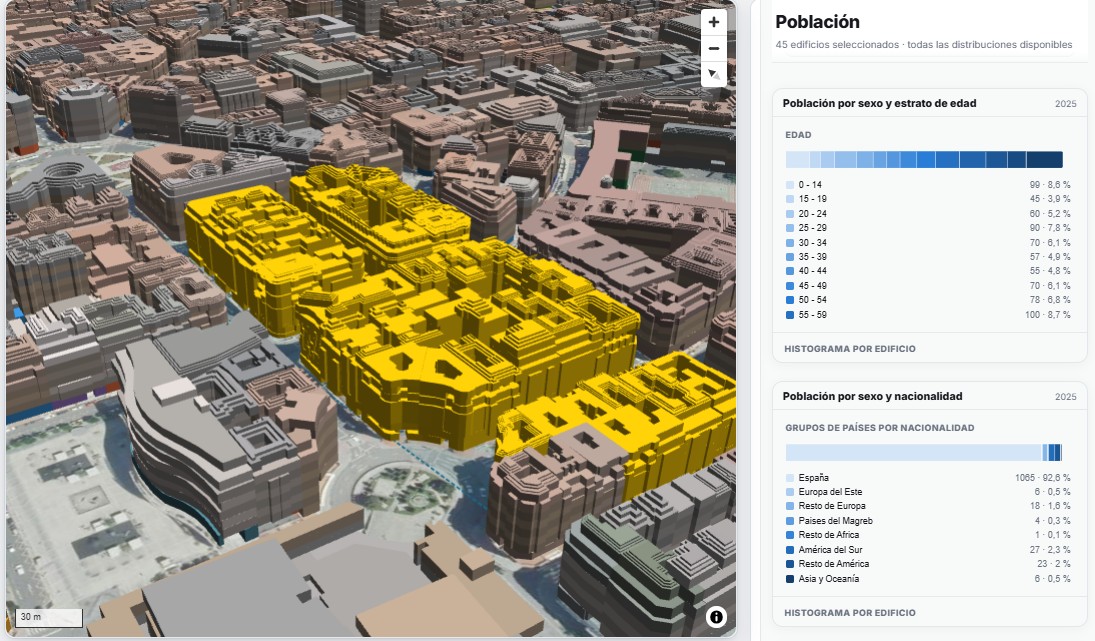Click the value '27 · 2,3 %'

pos(1050,550)
